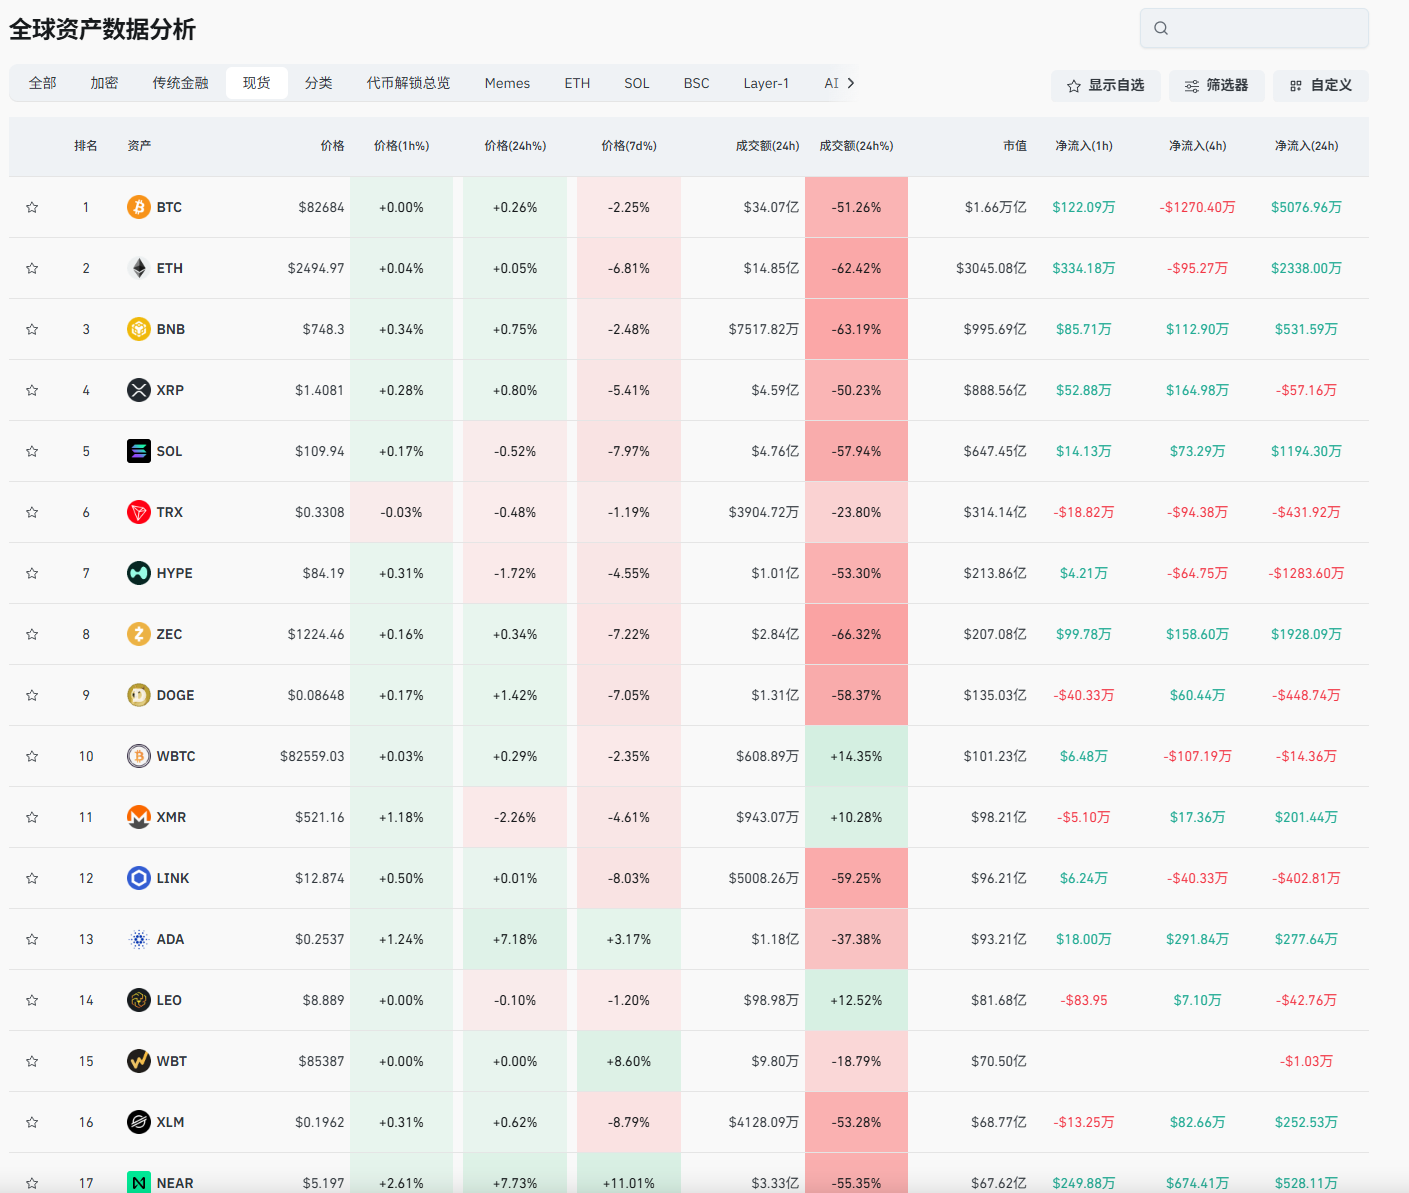The image size is (1409, 1193).
Task: Toggle favorite star for BTC row
Action: [x=32, y=207]
